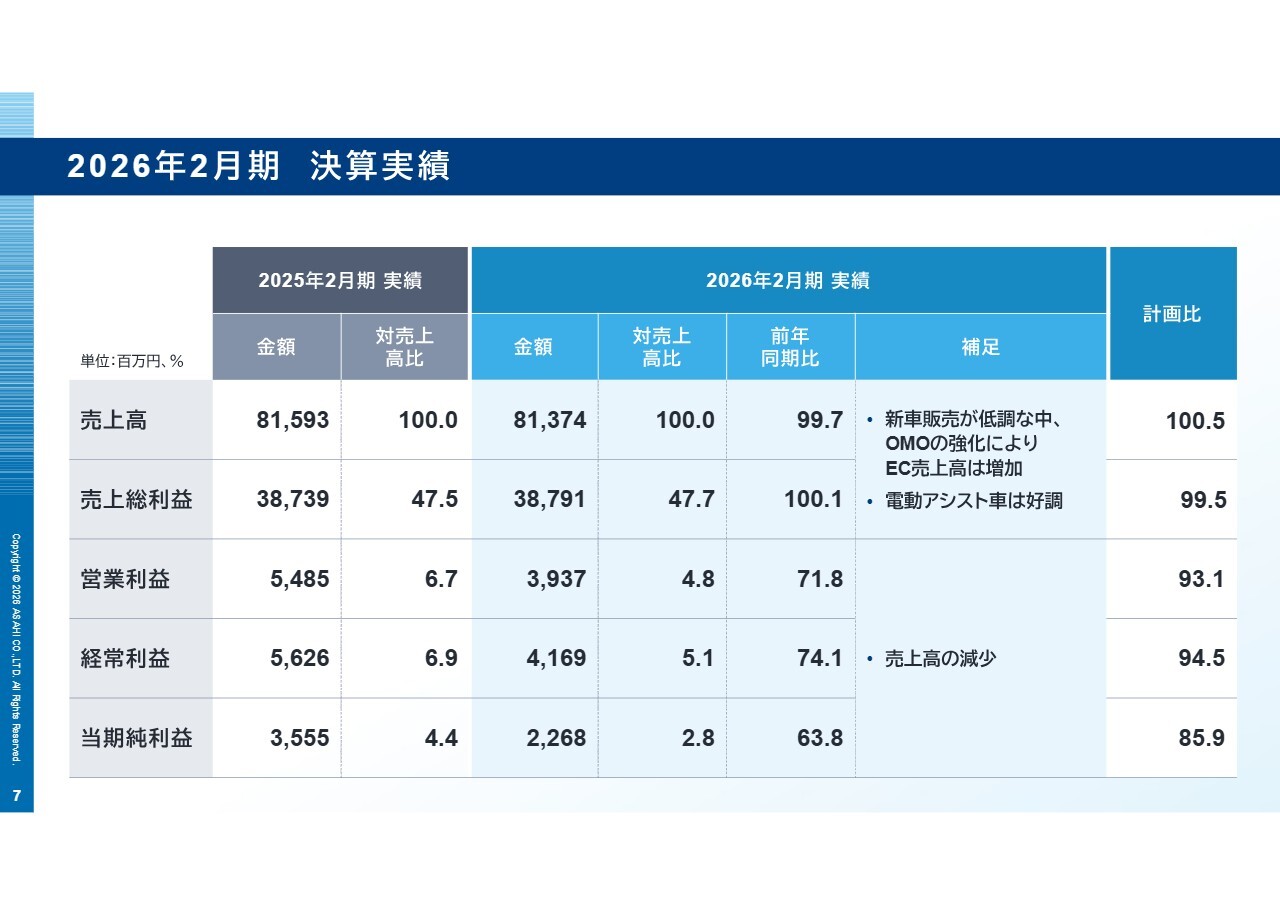Click the 補足 column header
This screenshot has height=905, width=1280.
(x=980, y=347)
